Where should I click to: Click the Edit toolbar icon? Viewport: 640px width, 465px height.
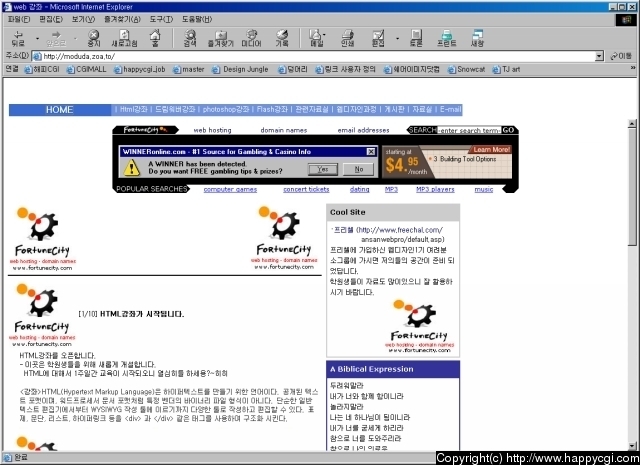(x=378, y=38)
